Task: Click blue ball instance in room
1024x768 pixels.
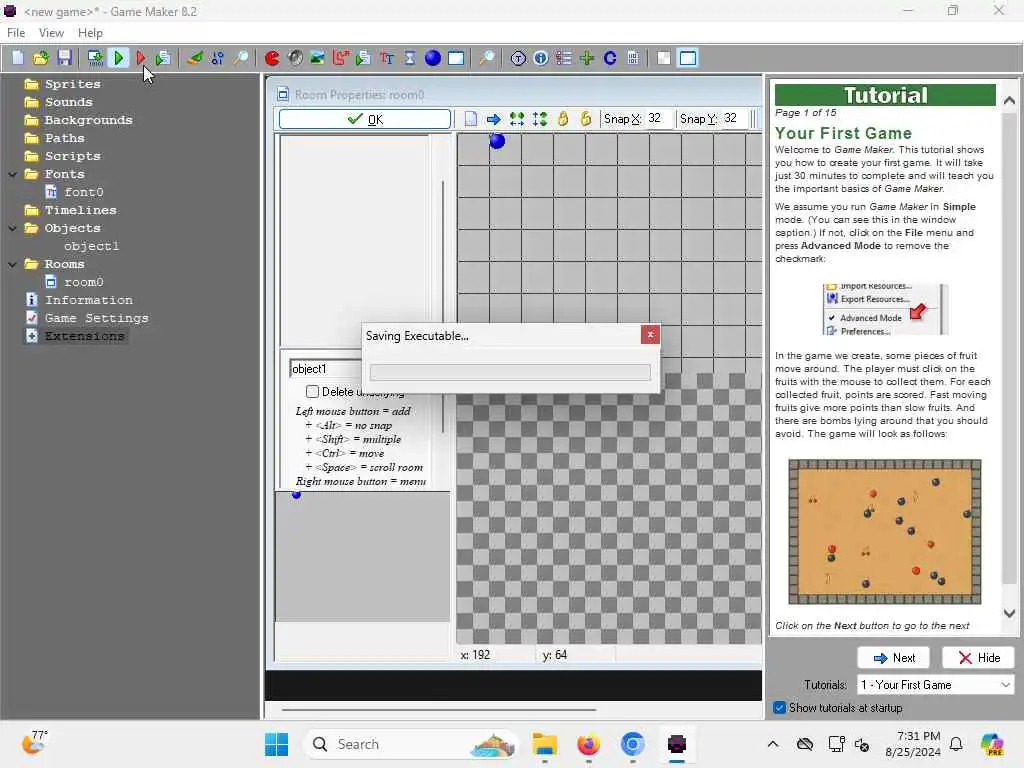Action: point(497,140)
